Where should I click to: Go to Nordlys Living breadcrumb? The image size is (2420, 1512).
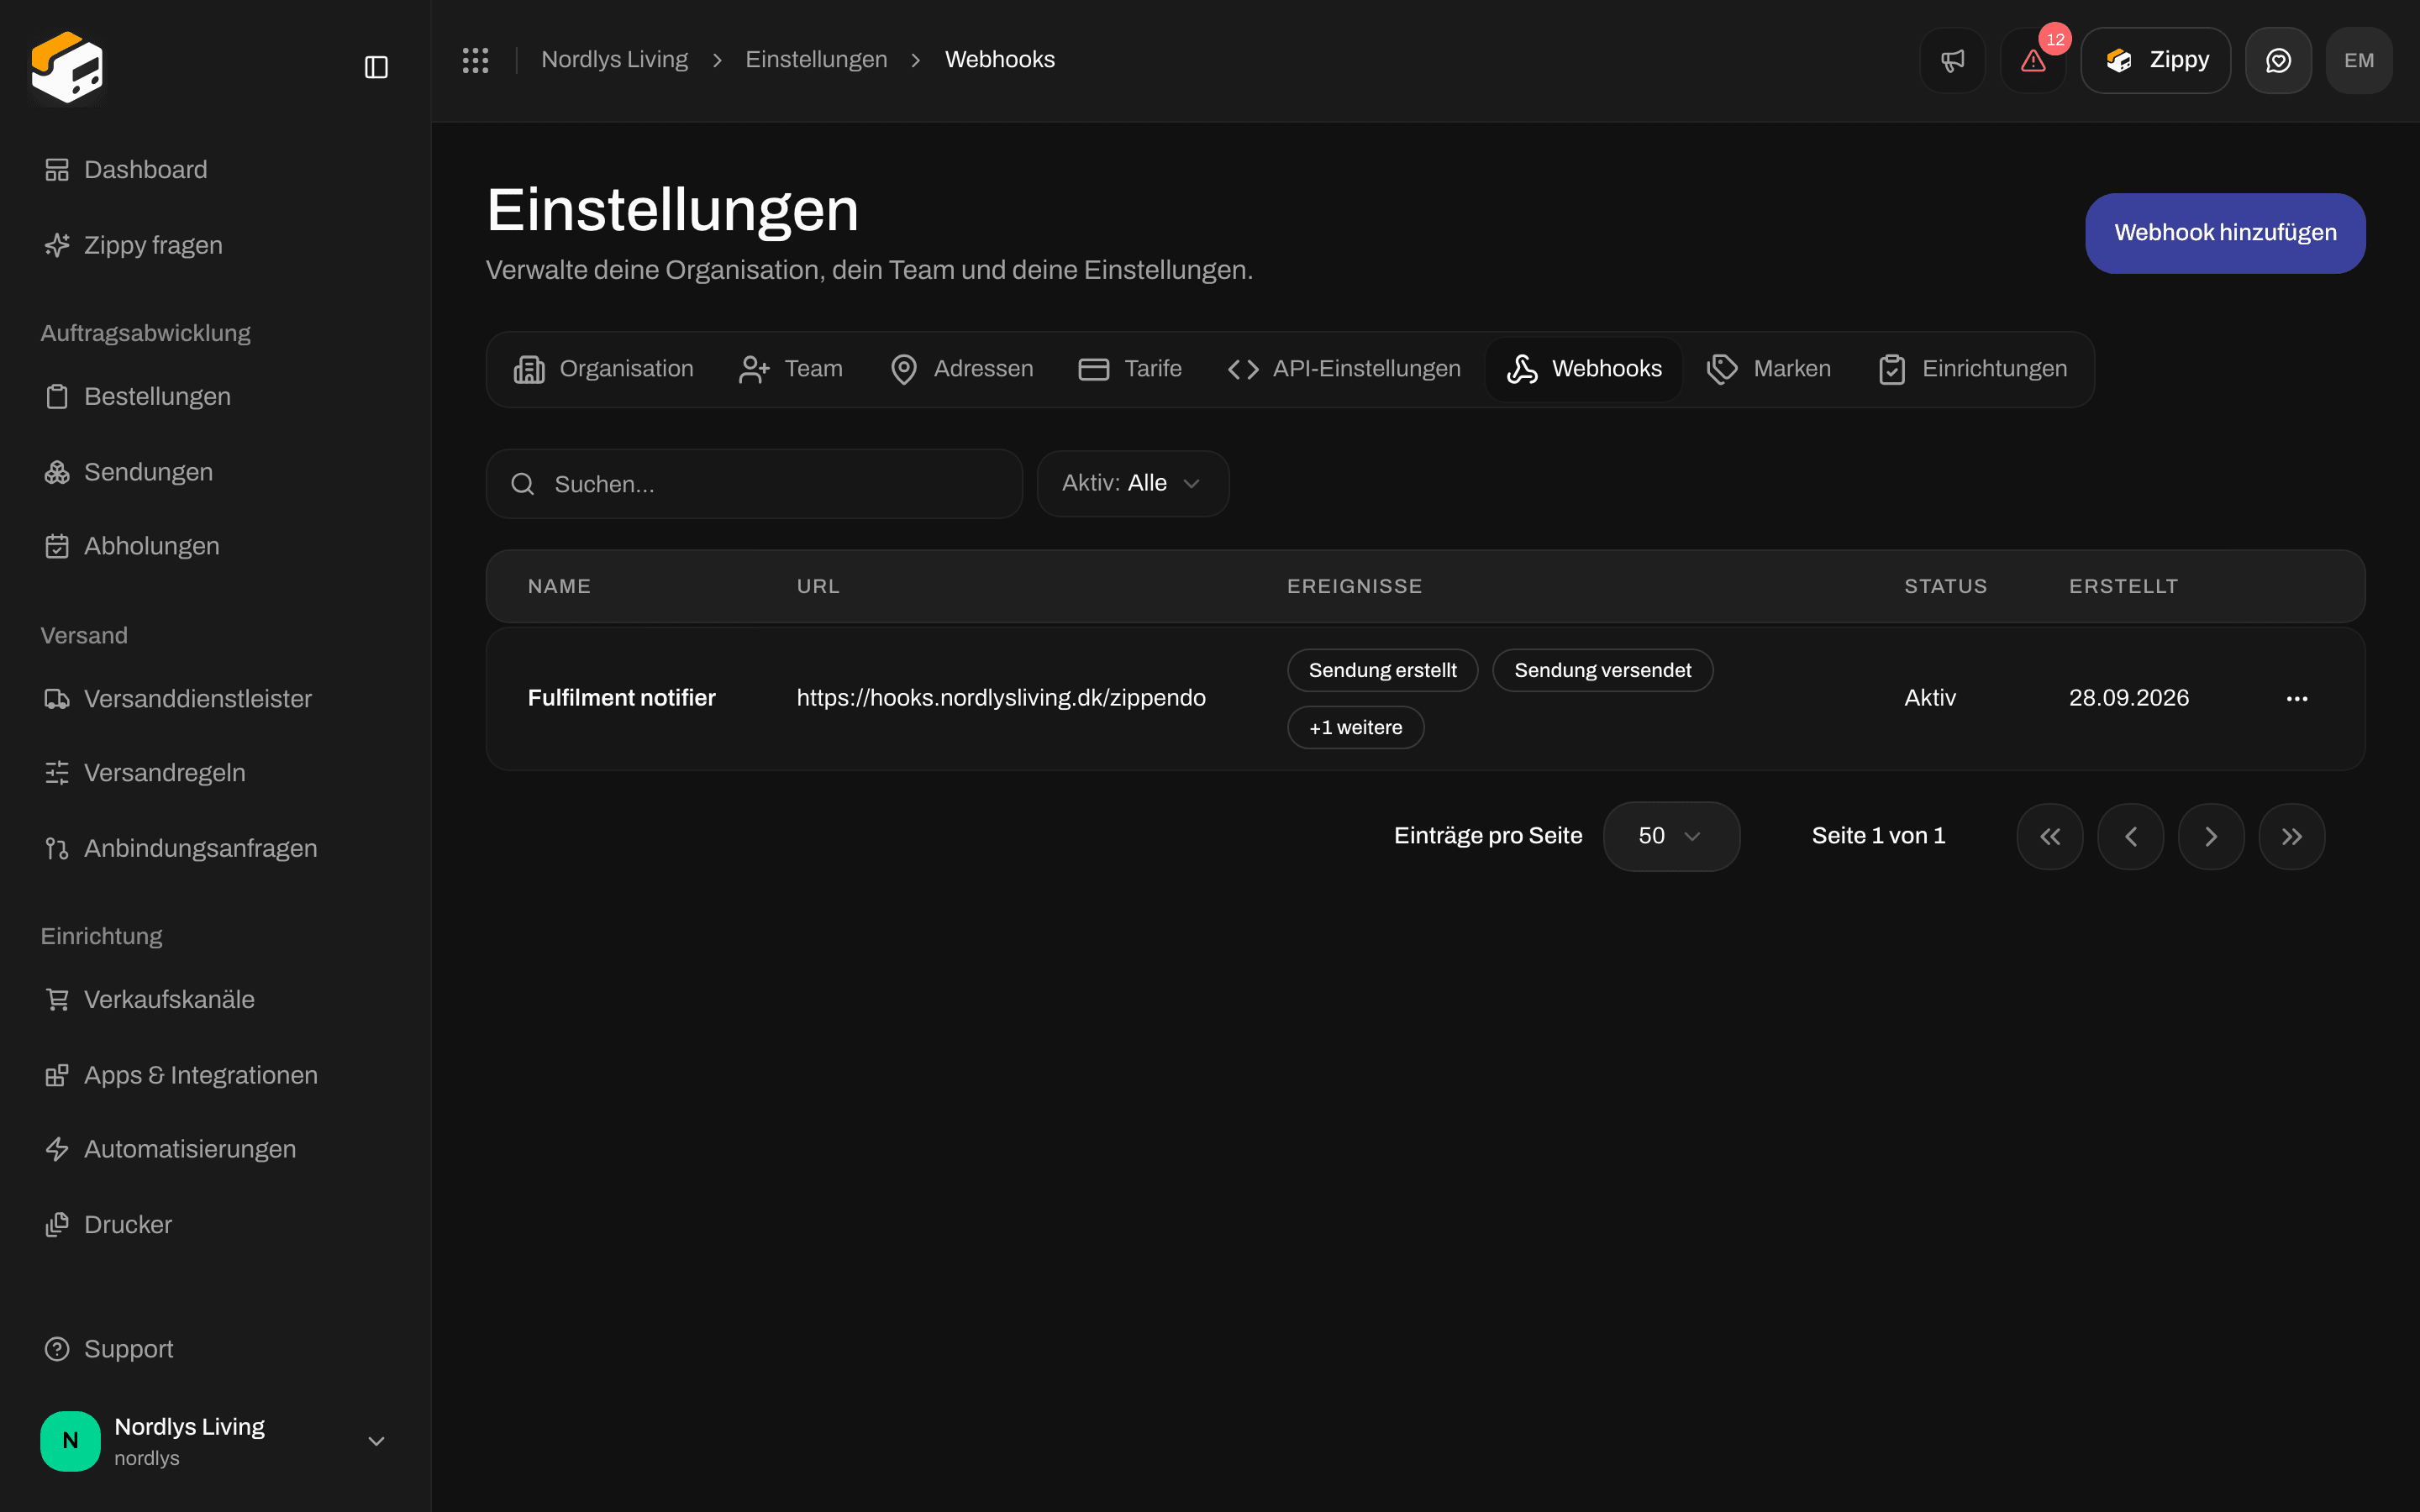(614, 60)
